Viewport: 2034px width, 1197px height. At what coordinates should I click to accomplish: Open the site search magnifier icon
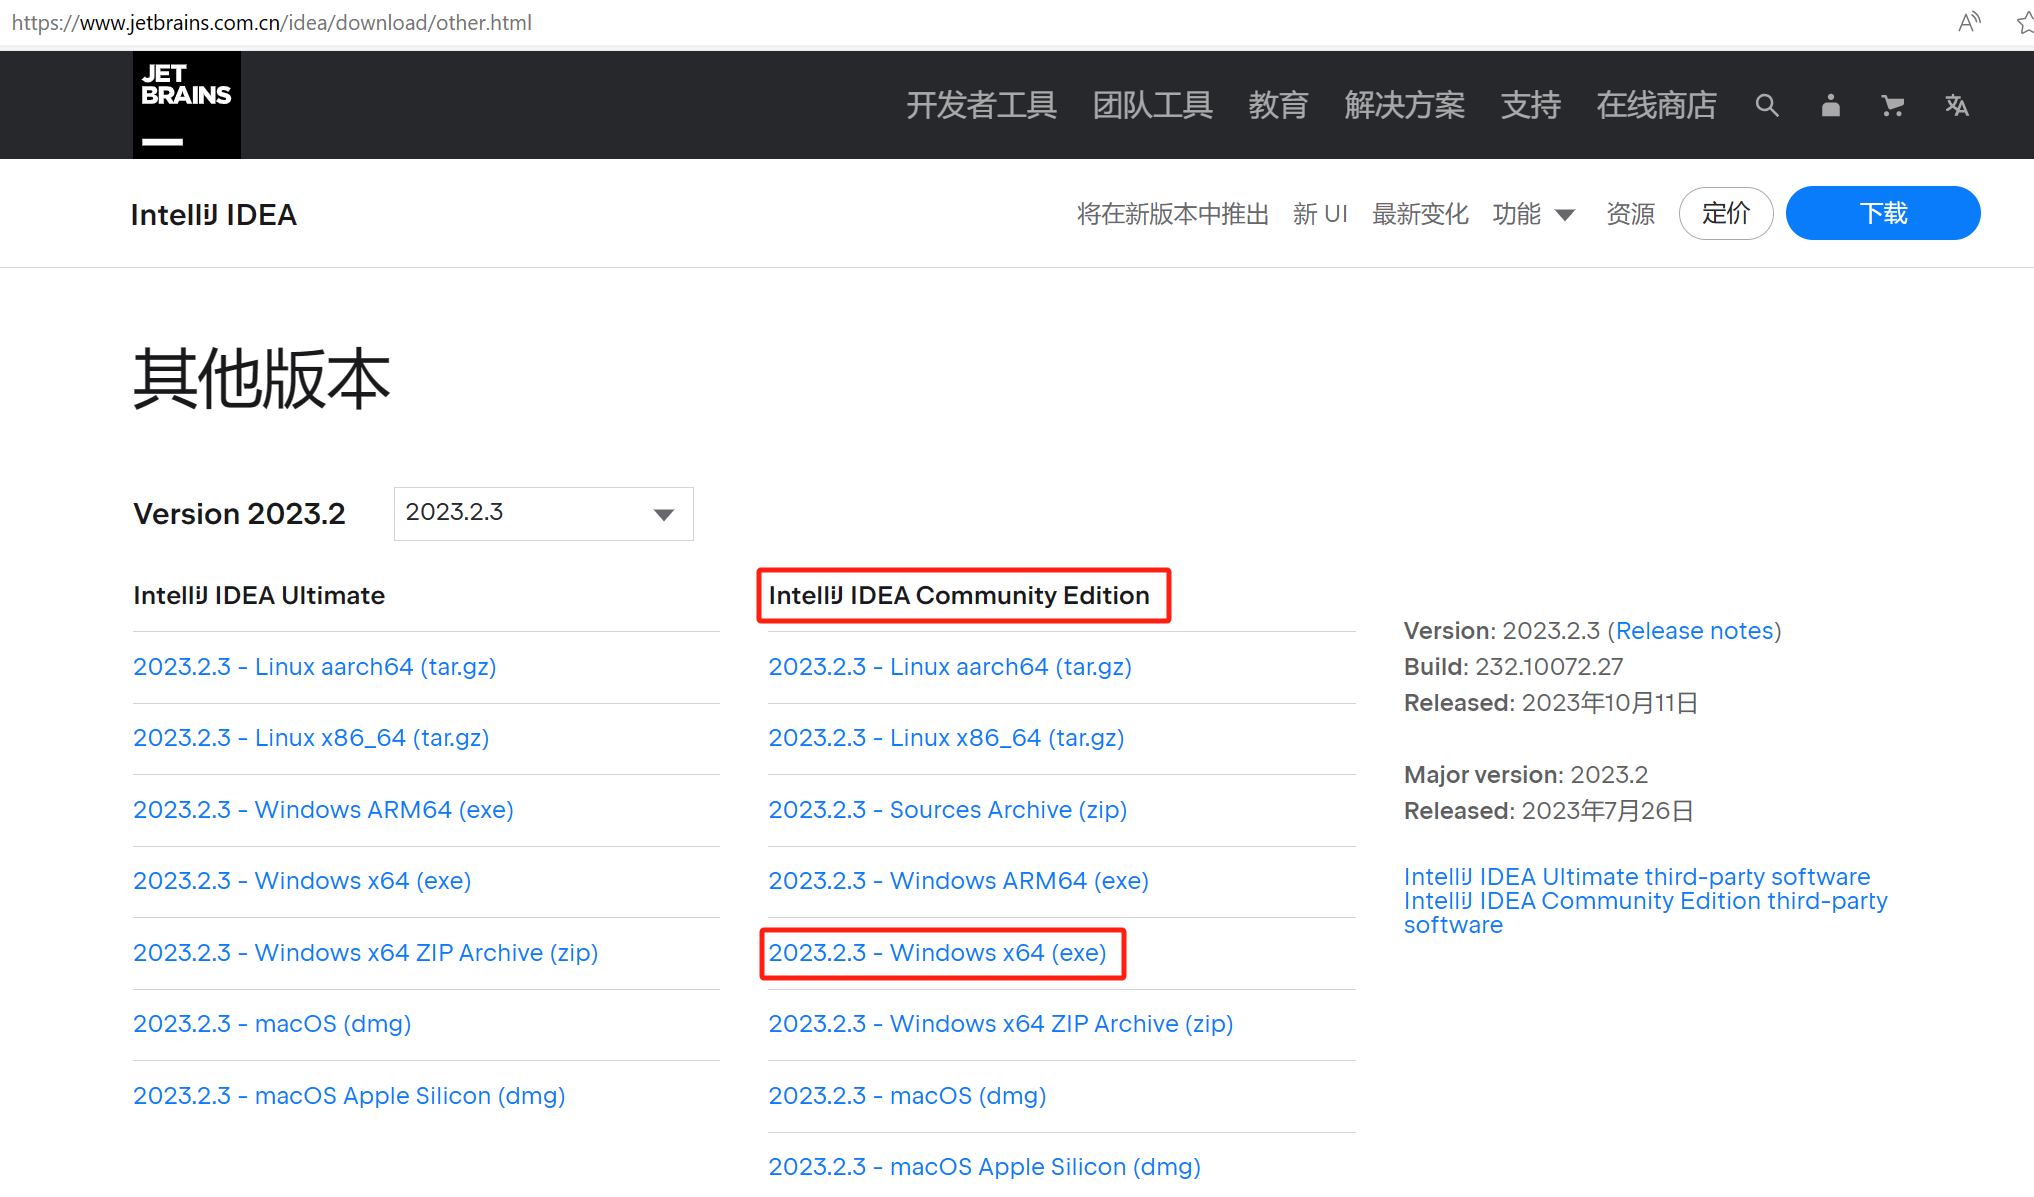1766,105
